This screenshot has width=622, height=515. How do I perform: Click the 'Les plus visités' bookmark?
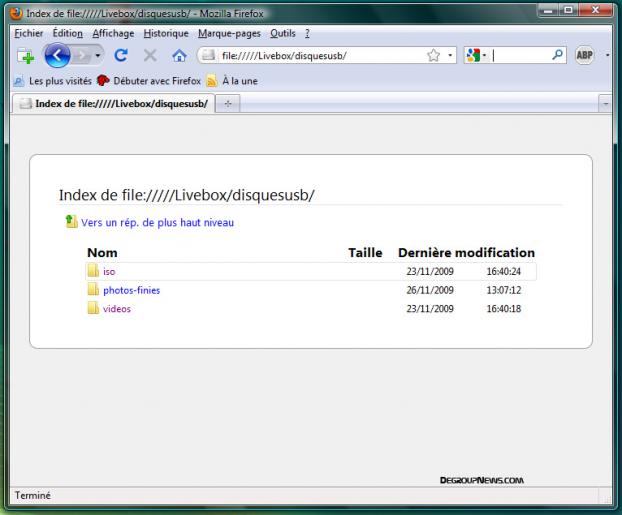tap(59, 81)
